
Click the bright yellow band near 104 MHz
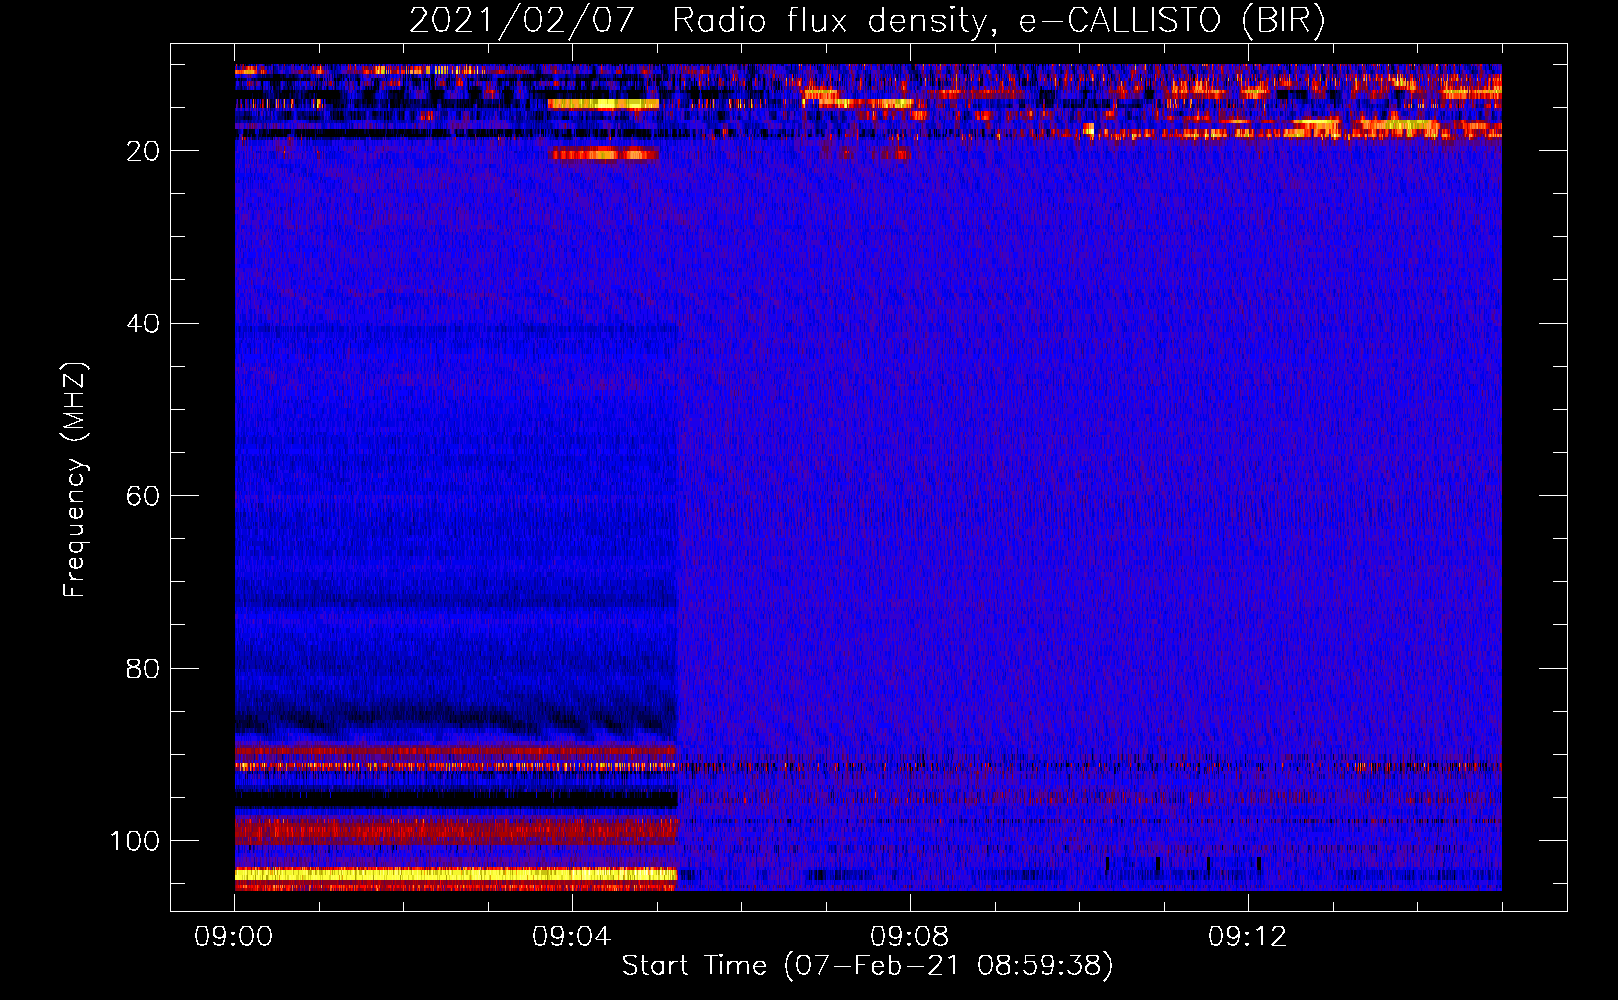[x=456, y=874]
